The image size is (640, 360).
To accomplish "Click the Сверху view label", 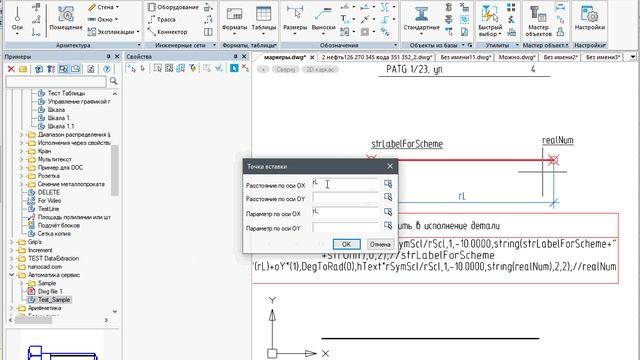I will point(285,69).
